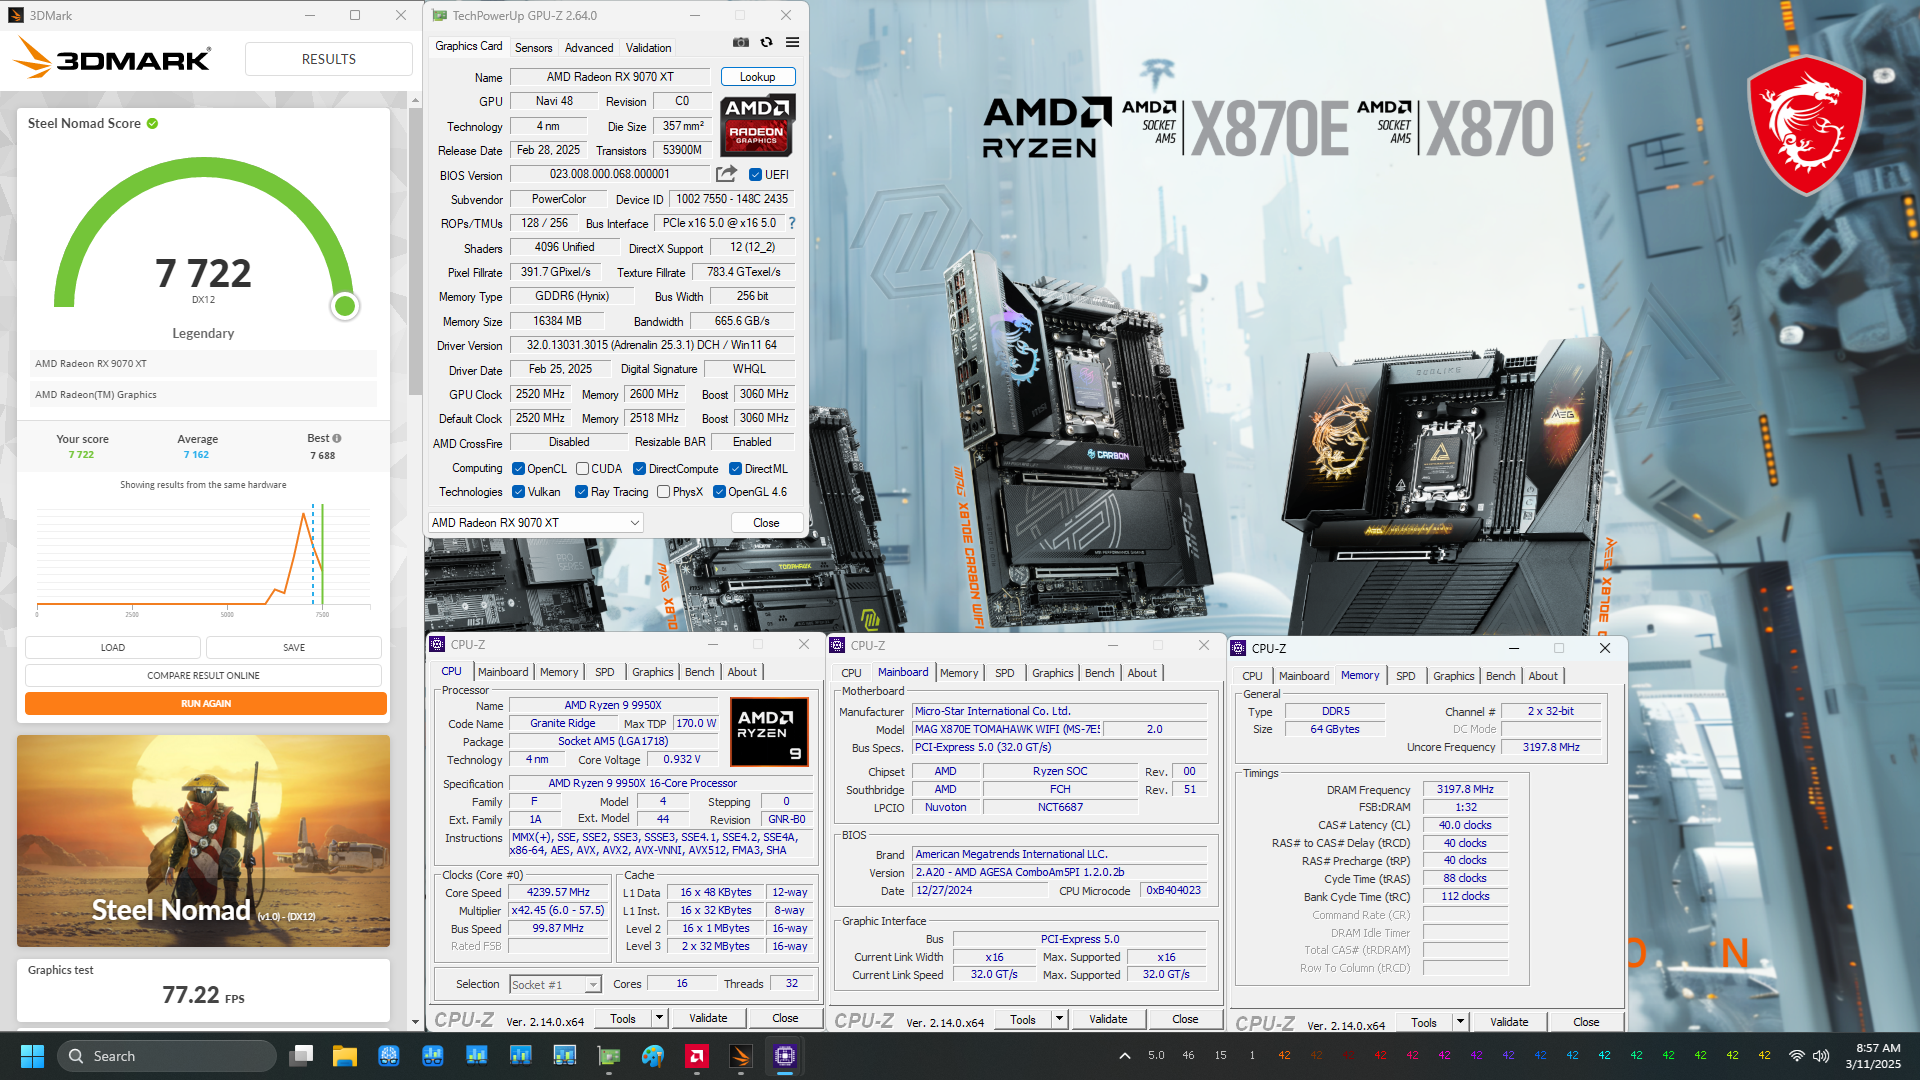1920x1080 pixels.
Task: Click the GPU-Z refresh icon
Action: click(x=766, y=43)
